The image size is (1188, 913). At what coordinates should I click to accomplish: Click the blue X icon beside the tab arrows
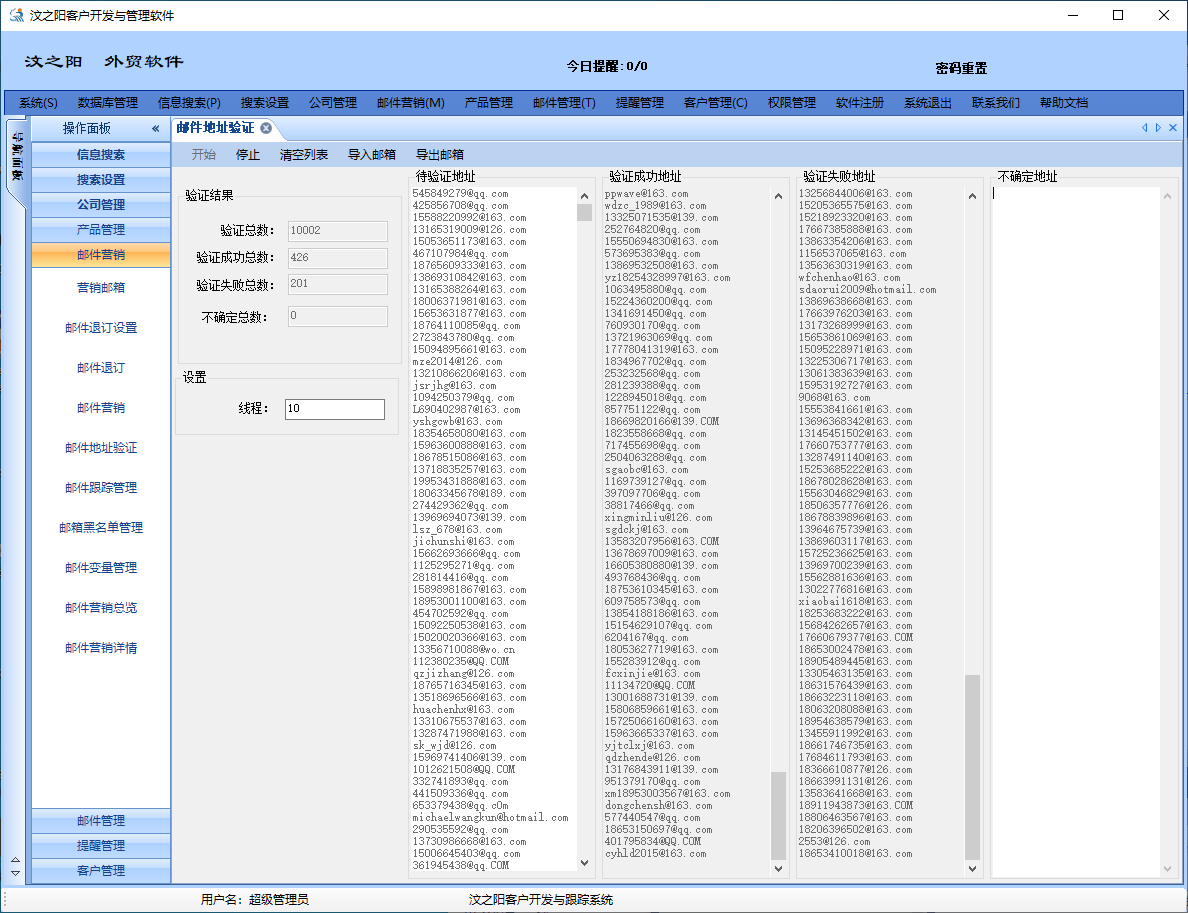pyautogui.click(x=1173, y=128)
